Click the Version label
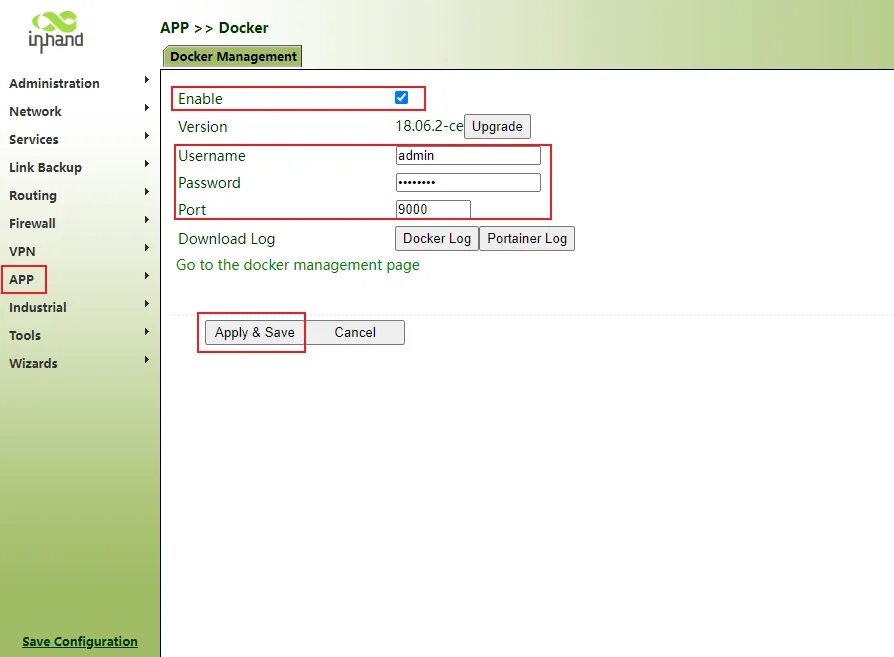The height and width of the screenshot is (657, 894). 202,127
